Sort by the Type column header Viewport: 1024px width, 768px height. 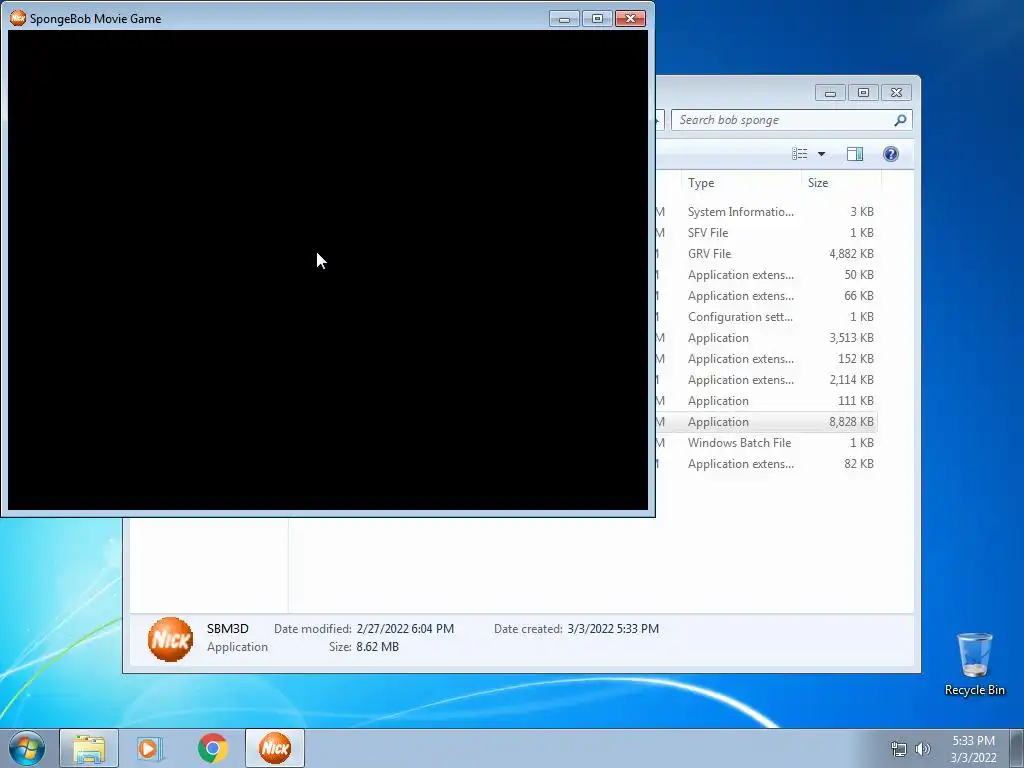tap(741, 183)
